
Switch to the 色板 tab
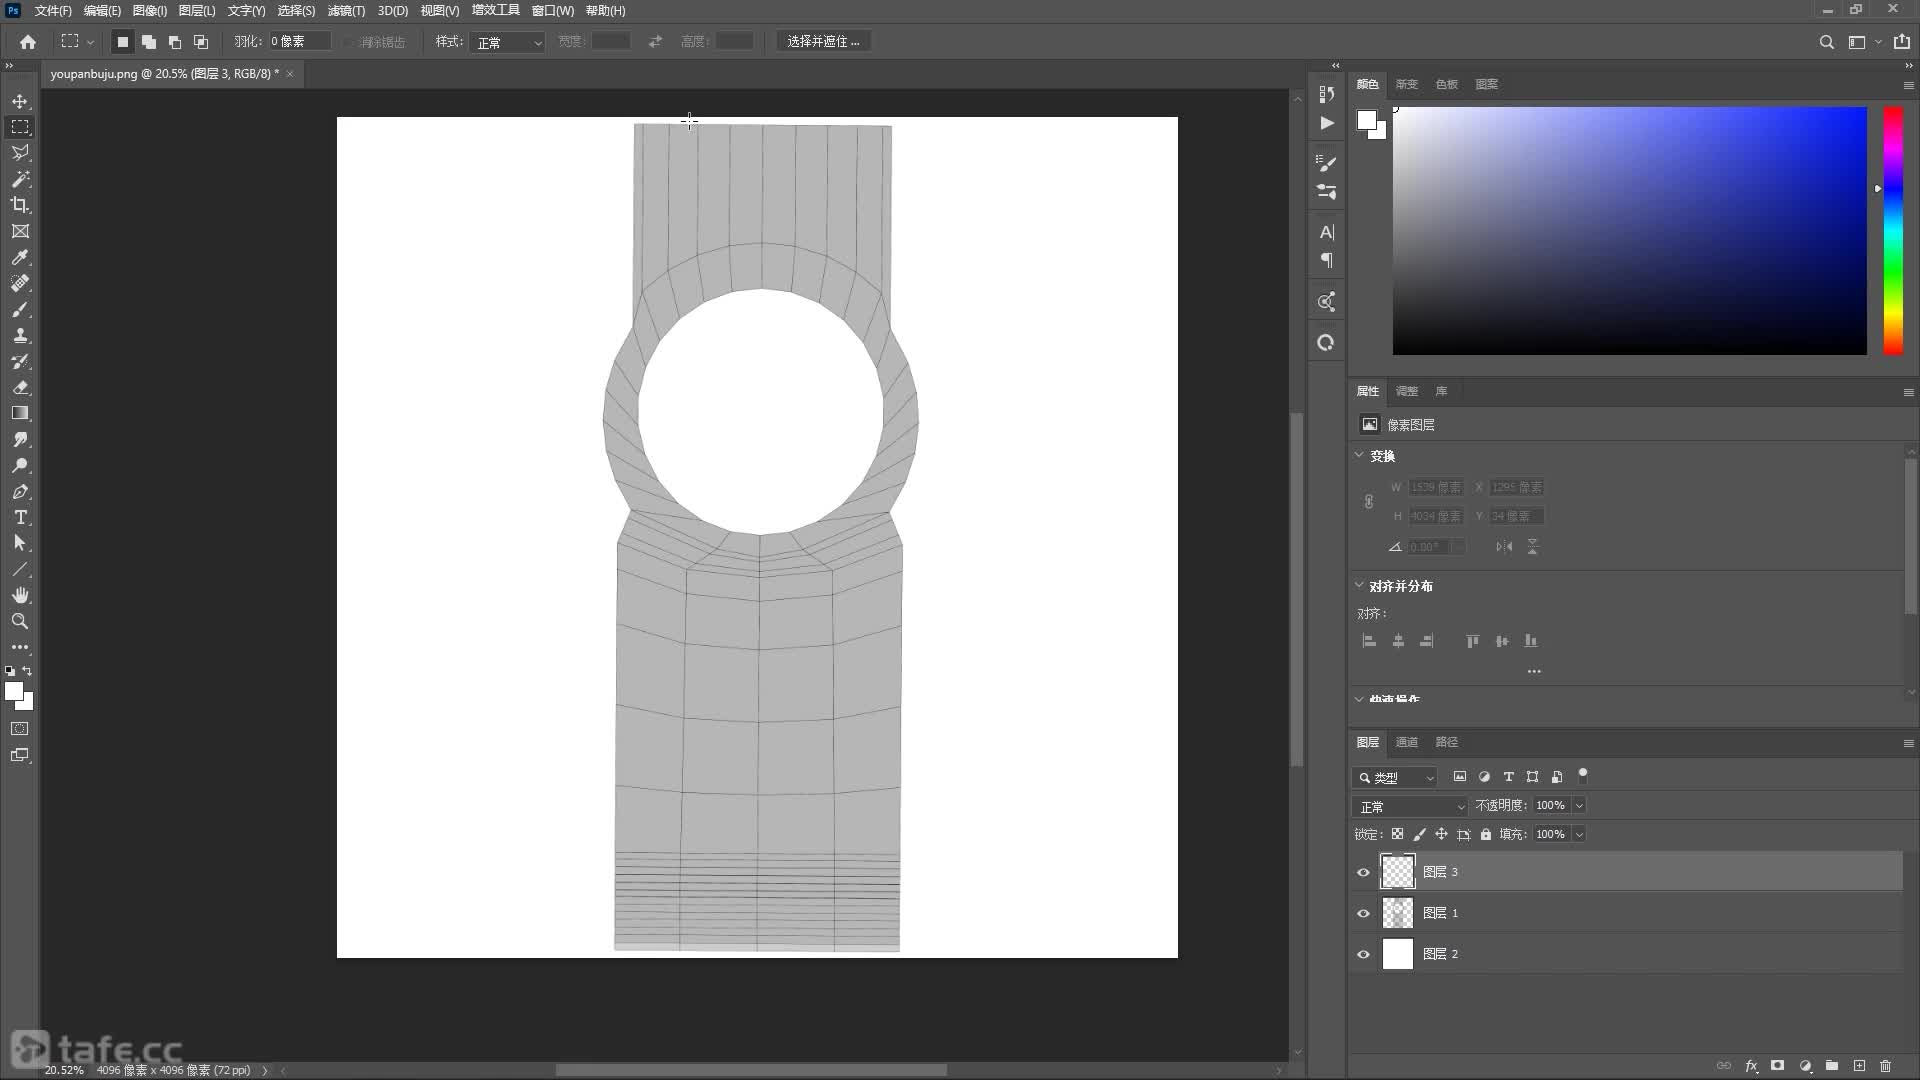(1446, 84)
